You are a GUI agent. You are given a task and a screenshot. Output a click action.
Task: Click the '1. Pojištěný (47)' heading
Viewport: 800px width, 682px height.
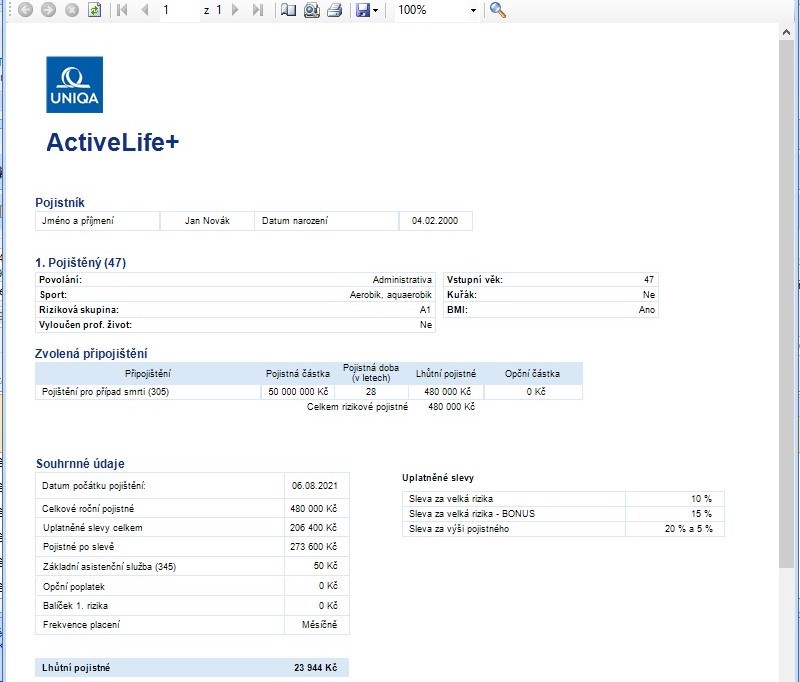click(x=81, y=263)
